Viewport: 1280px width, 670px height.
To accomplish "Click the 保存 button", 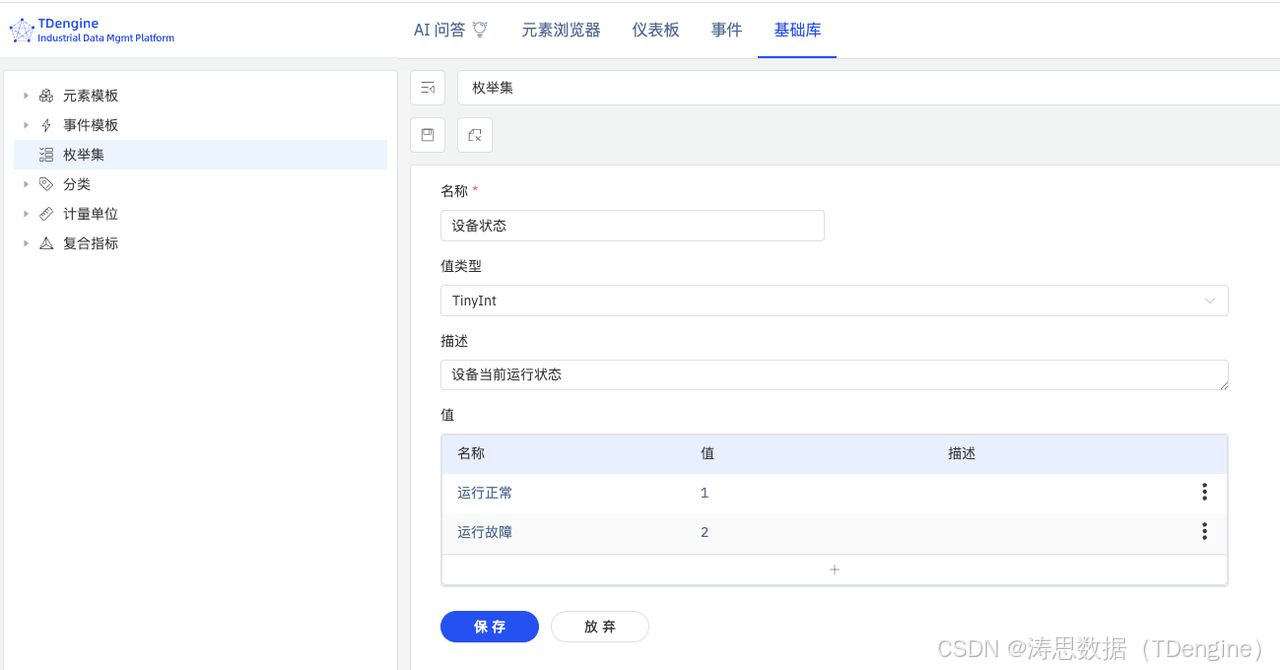I will [x=490, y=627].
